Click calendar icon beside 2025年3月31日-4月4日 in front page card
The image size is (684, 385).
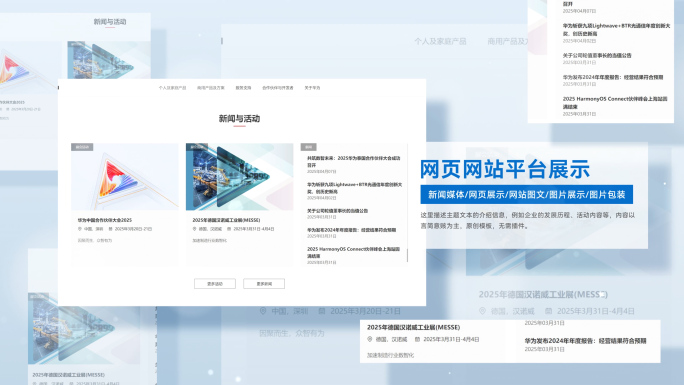(x=229, y=228)
